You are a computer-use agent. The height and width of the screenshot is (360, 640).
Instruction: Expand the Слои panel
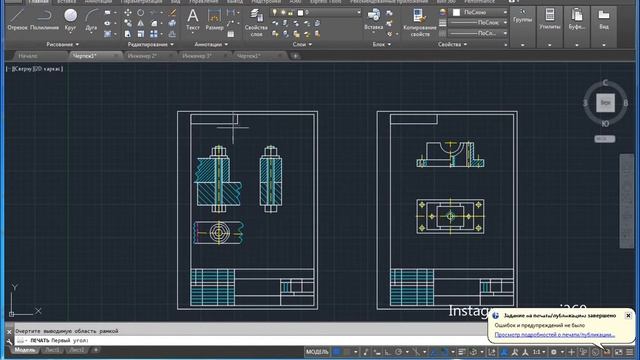pos(302,44)
